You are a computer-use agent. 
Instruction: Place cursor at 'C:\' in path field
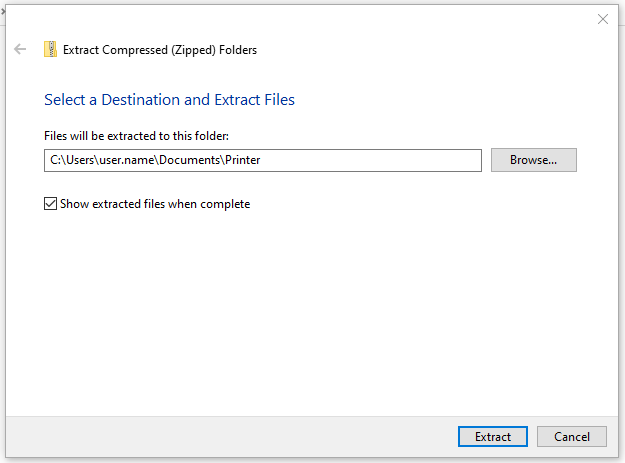(58, 160)
